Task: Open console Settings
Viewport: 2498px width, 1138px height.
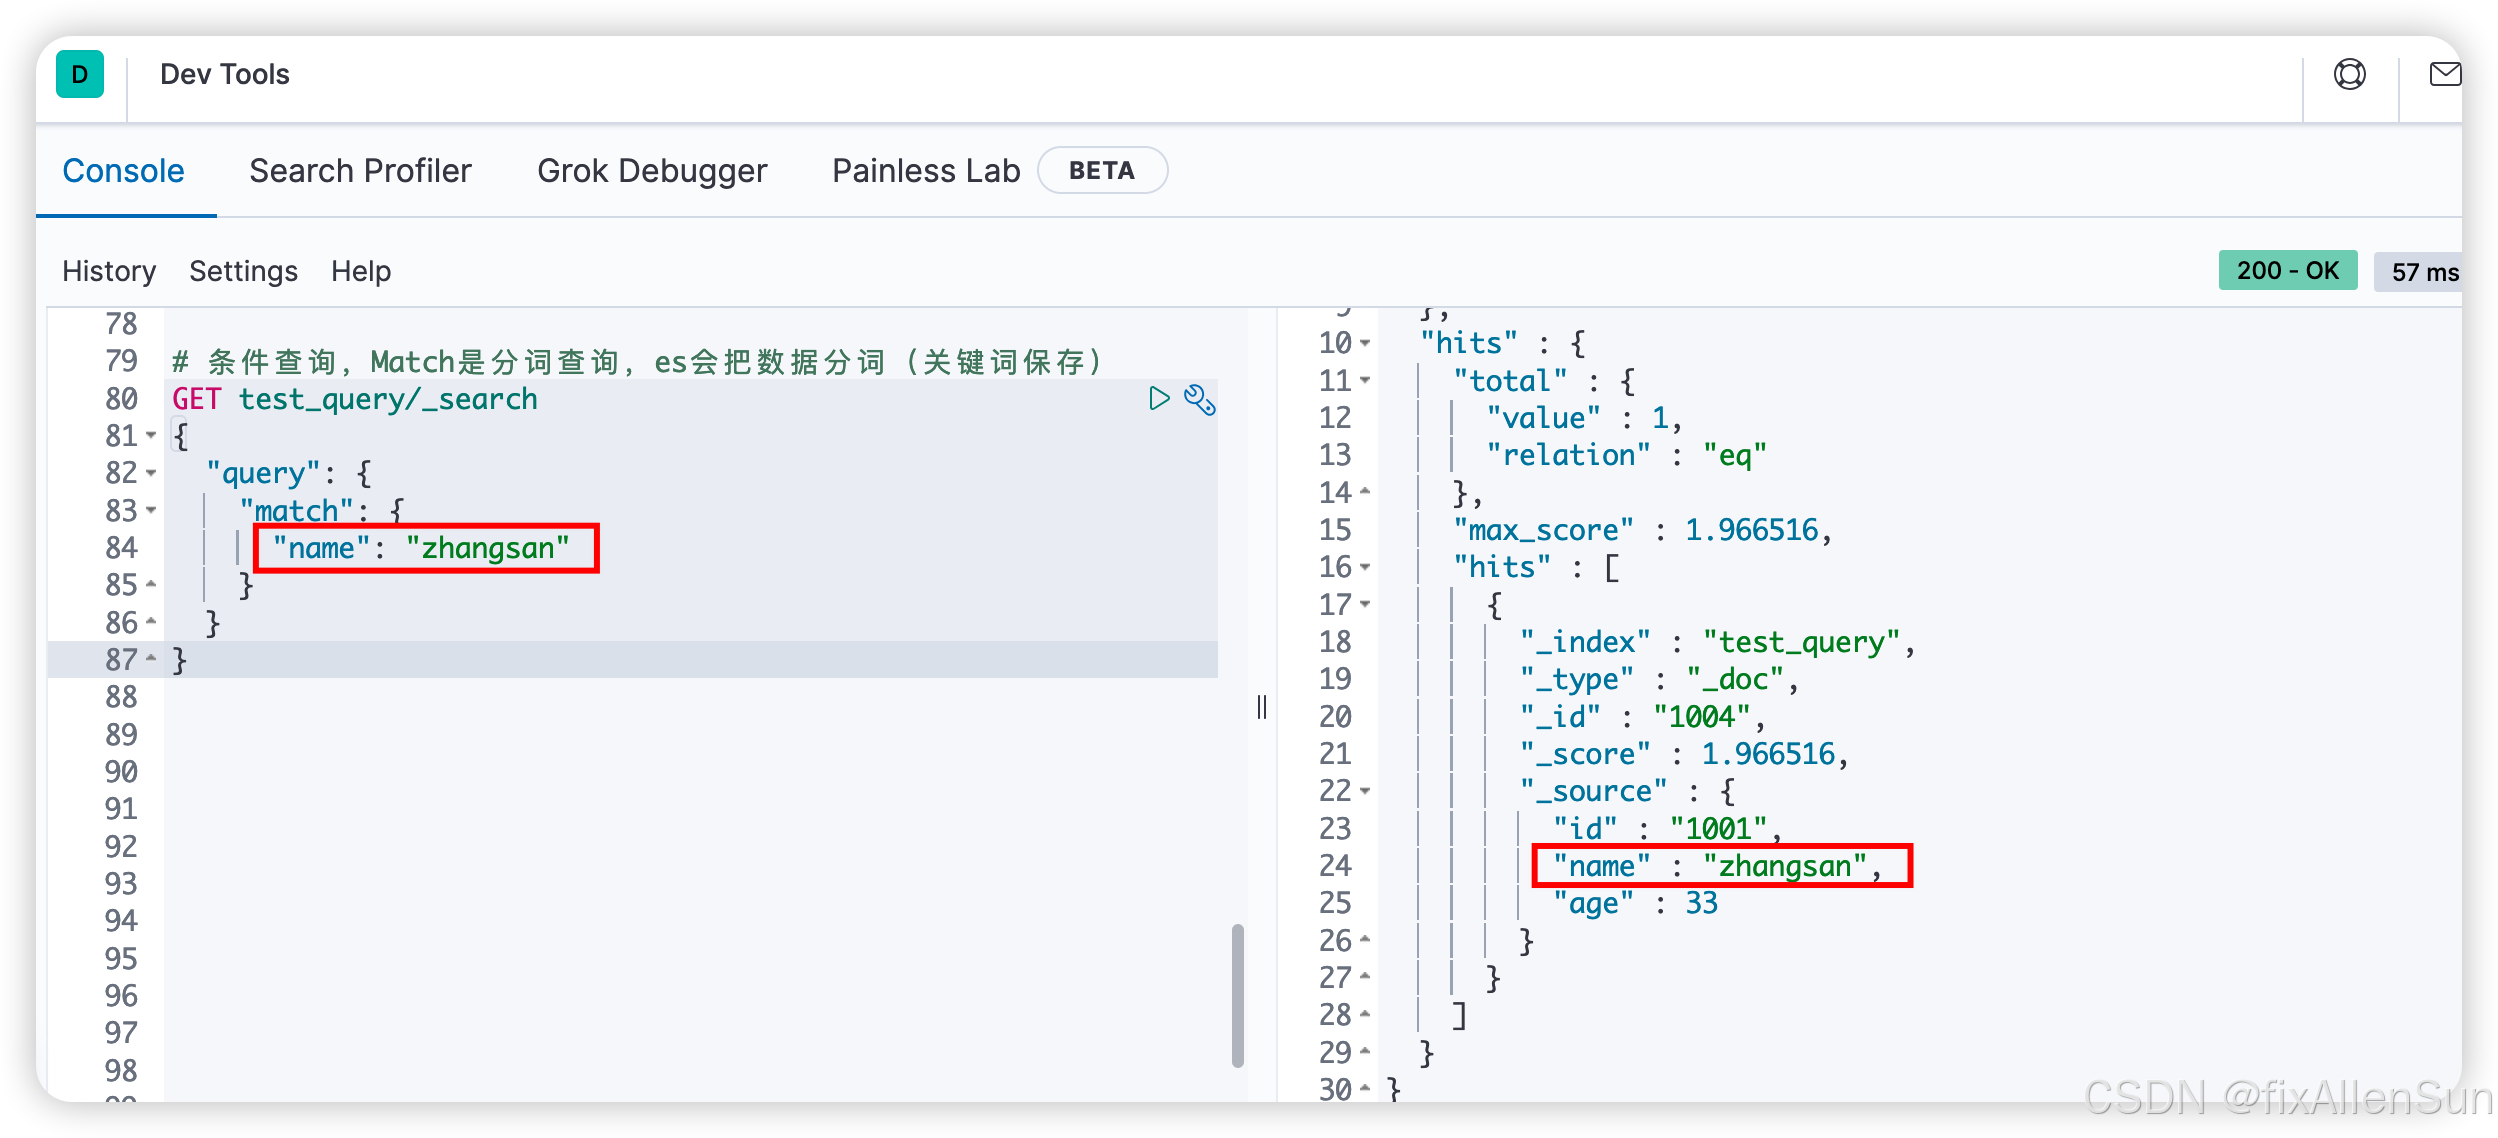Action: (x=243, y=271)
